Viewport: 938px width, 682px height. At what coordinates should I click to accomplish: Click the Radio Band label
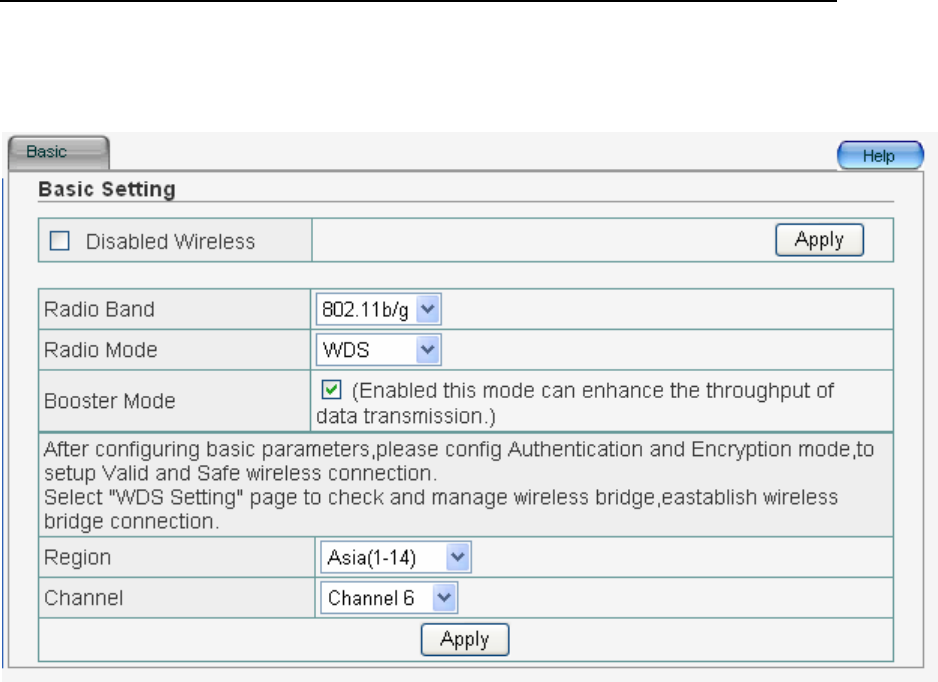(x=99, y=309)
